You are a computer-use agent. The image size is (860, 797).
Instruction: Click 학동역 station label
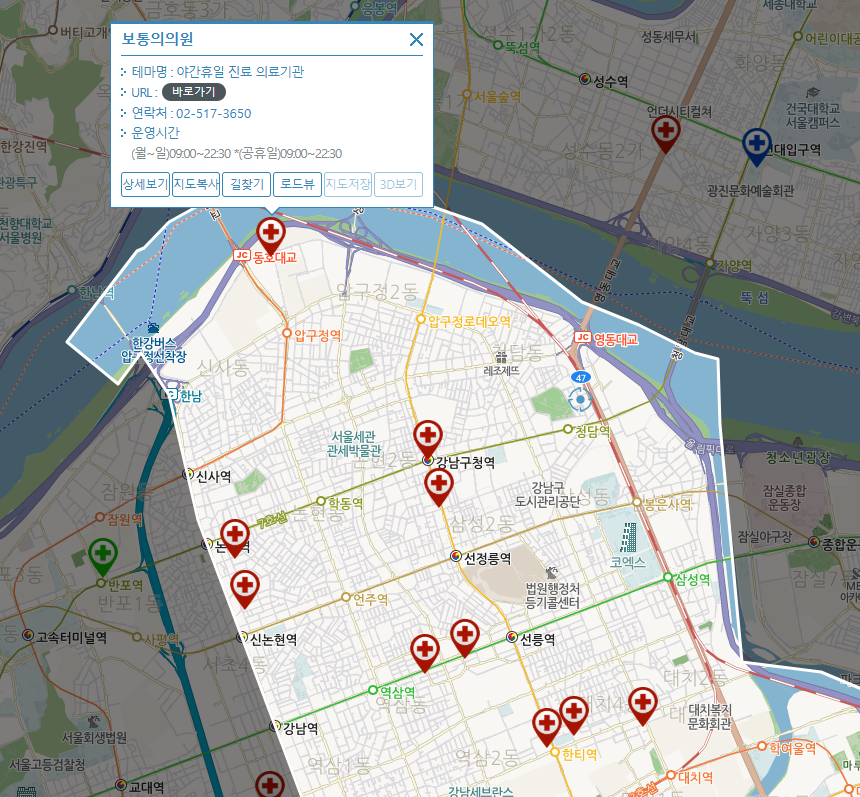coord(345,503)
